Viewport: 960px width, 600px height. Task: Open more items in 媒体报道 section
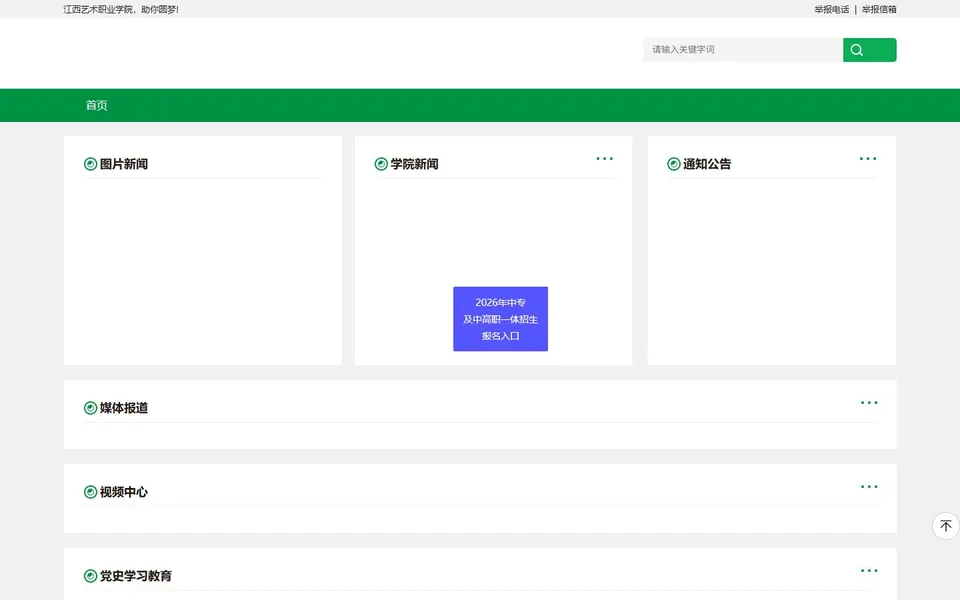[x=869, y=403]
